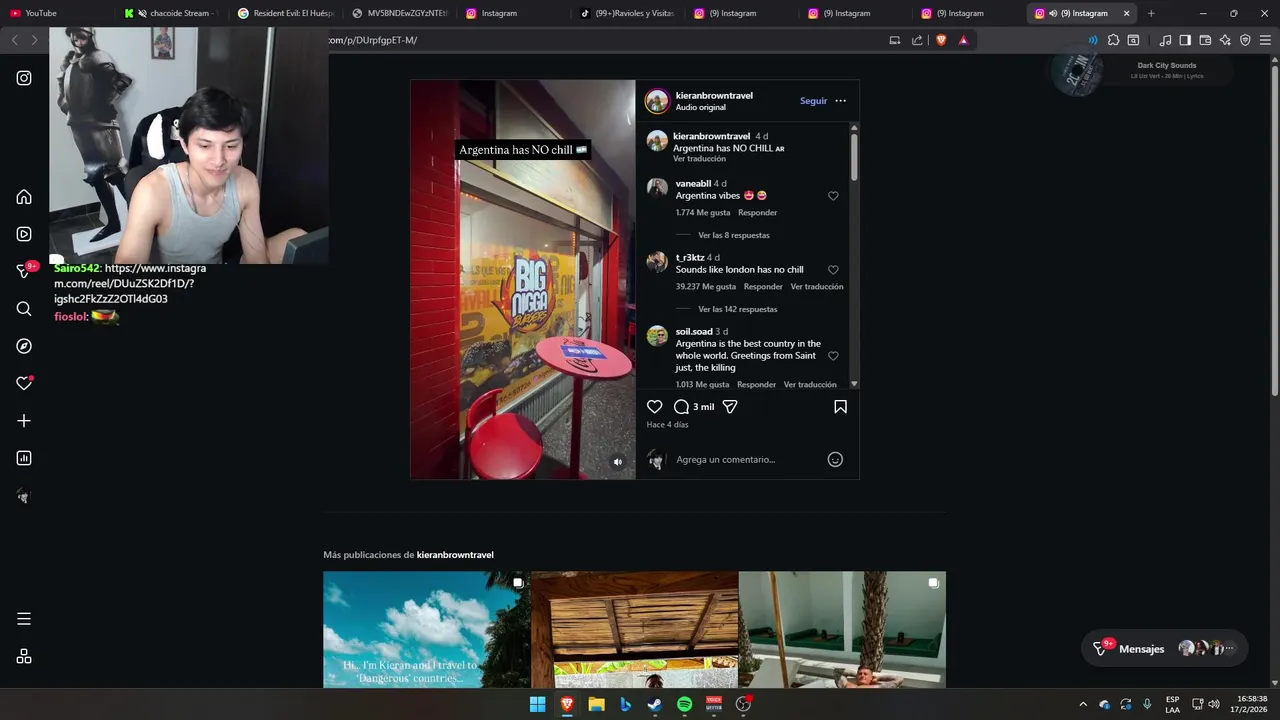Toggle the Brave sidebar panel
The image size is (1280, 720).
point(1185,40)
